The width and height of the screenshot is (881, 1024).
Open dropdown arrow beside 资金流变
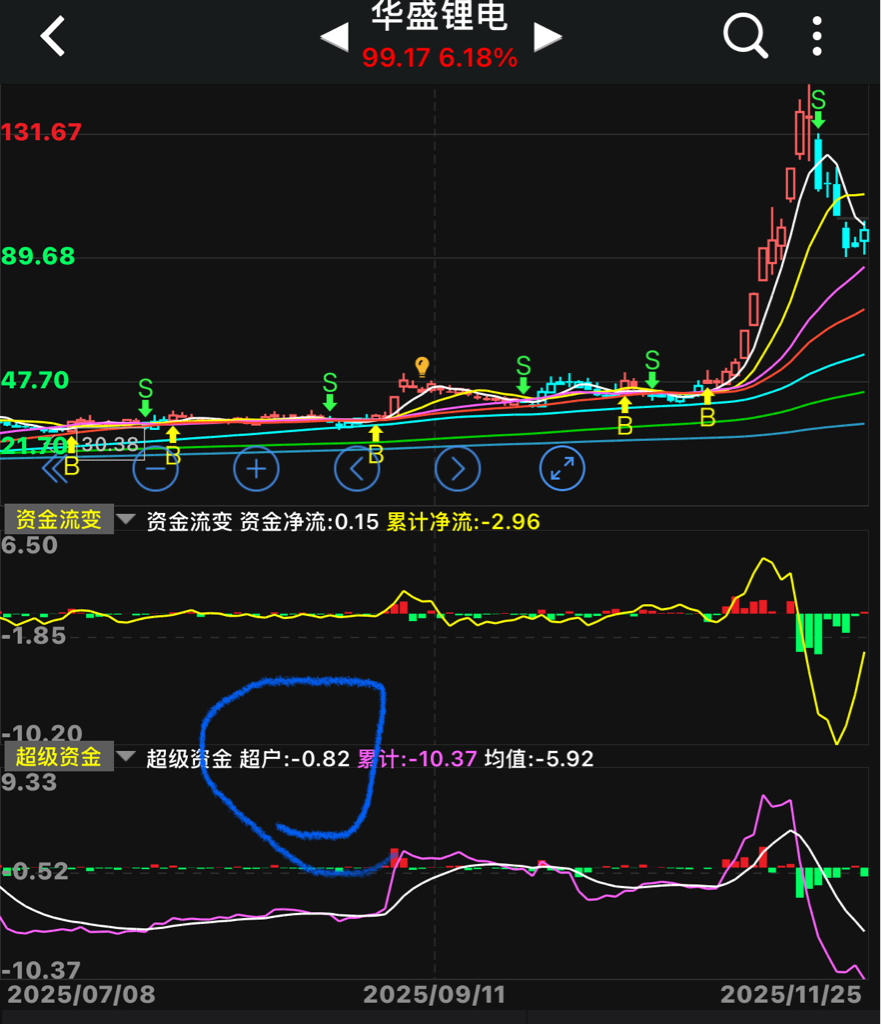[125, 520]
